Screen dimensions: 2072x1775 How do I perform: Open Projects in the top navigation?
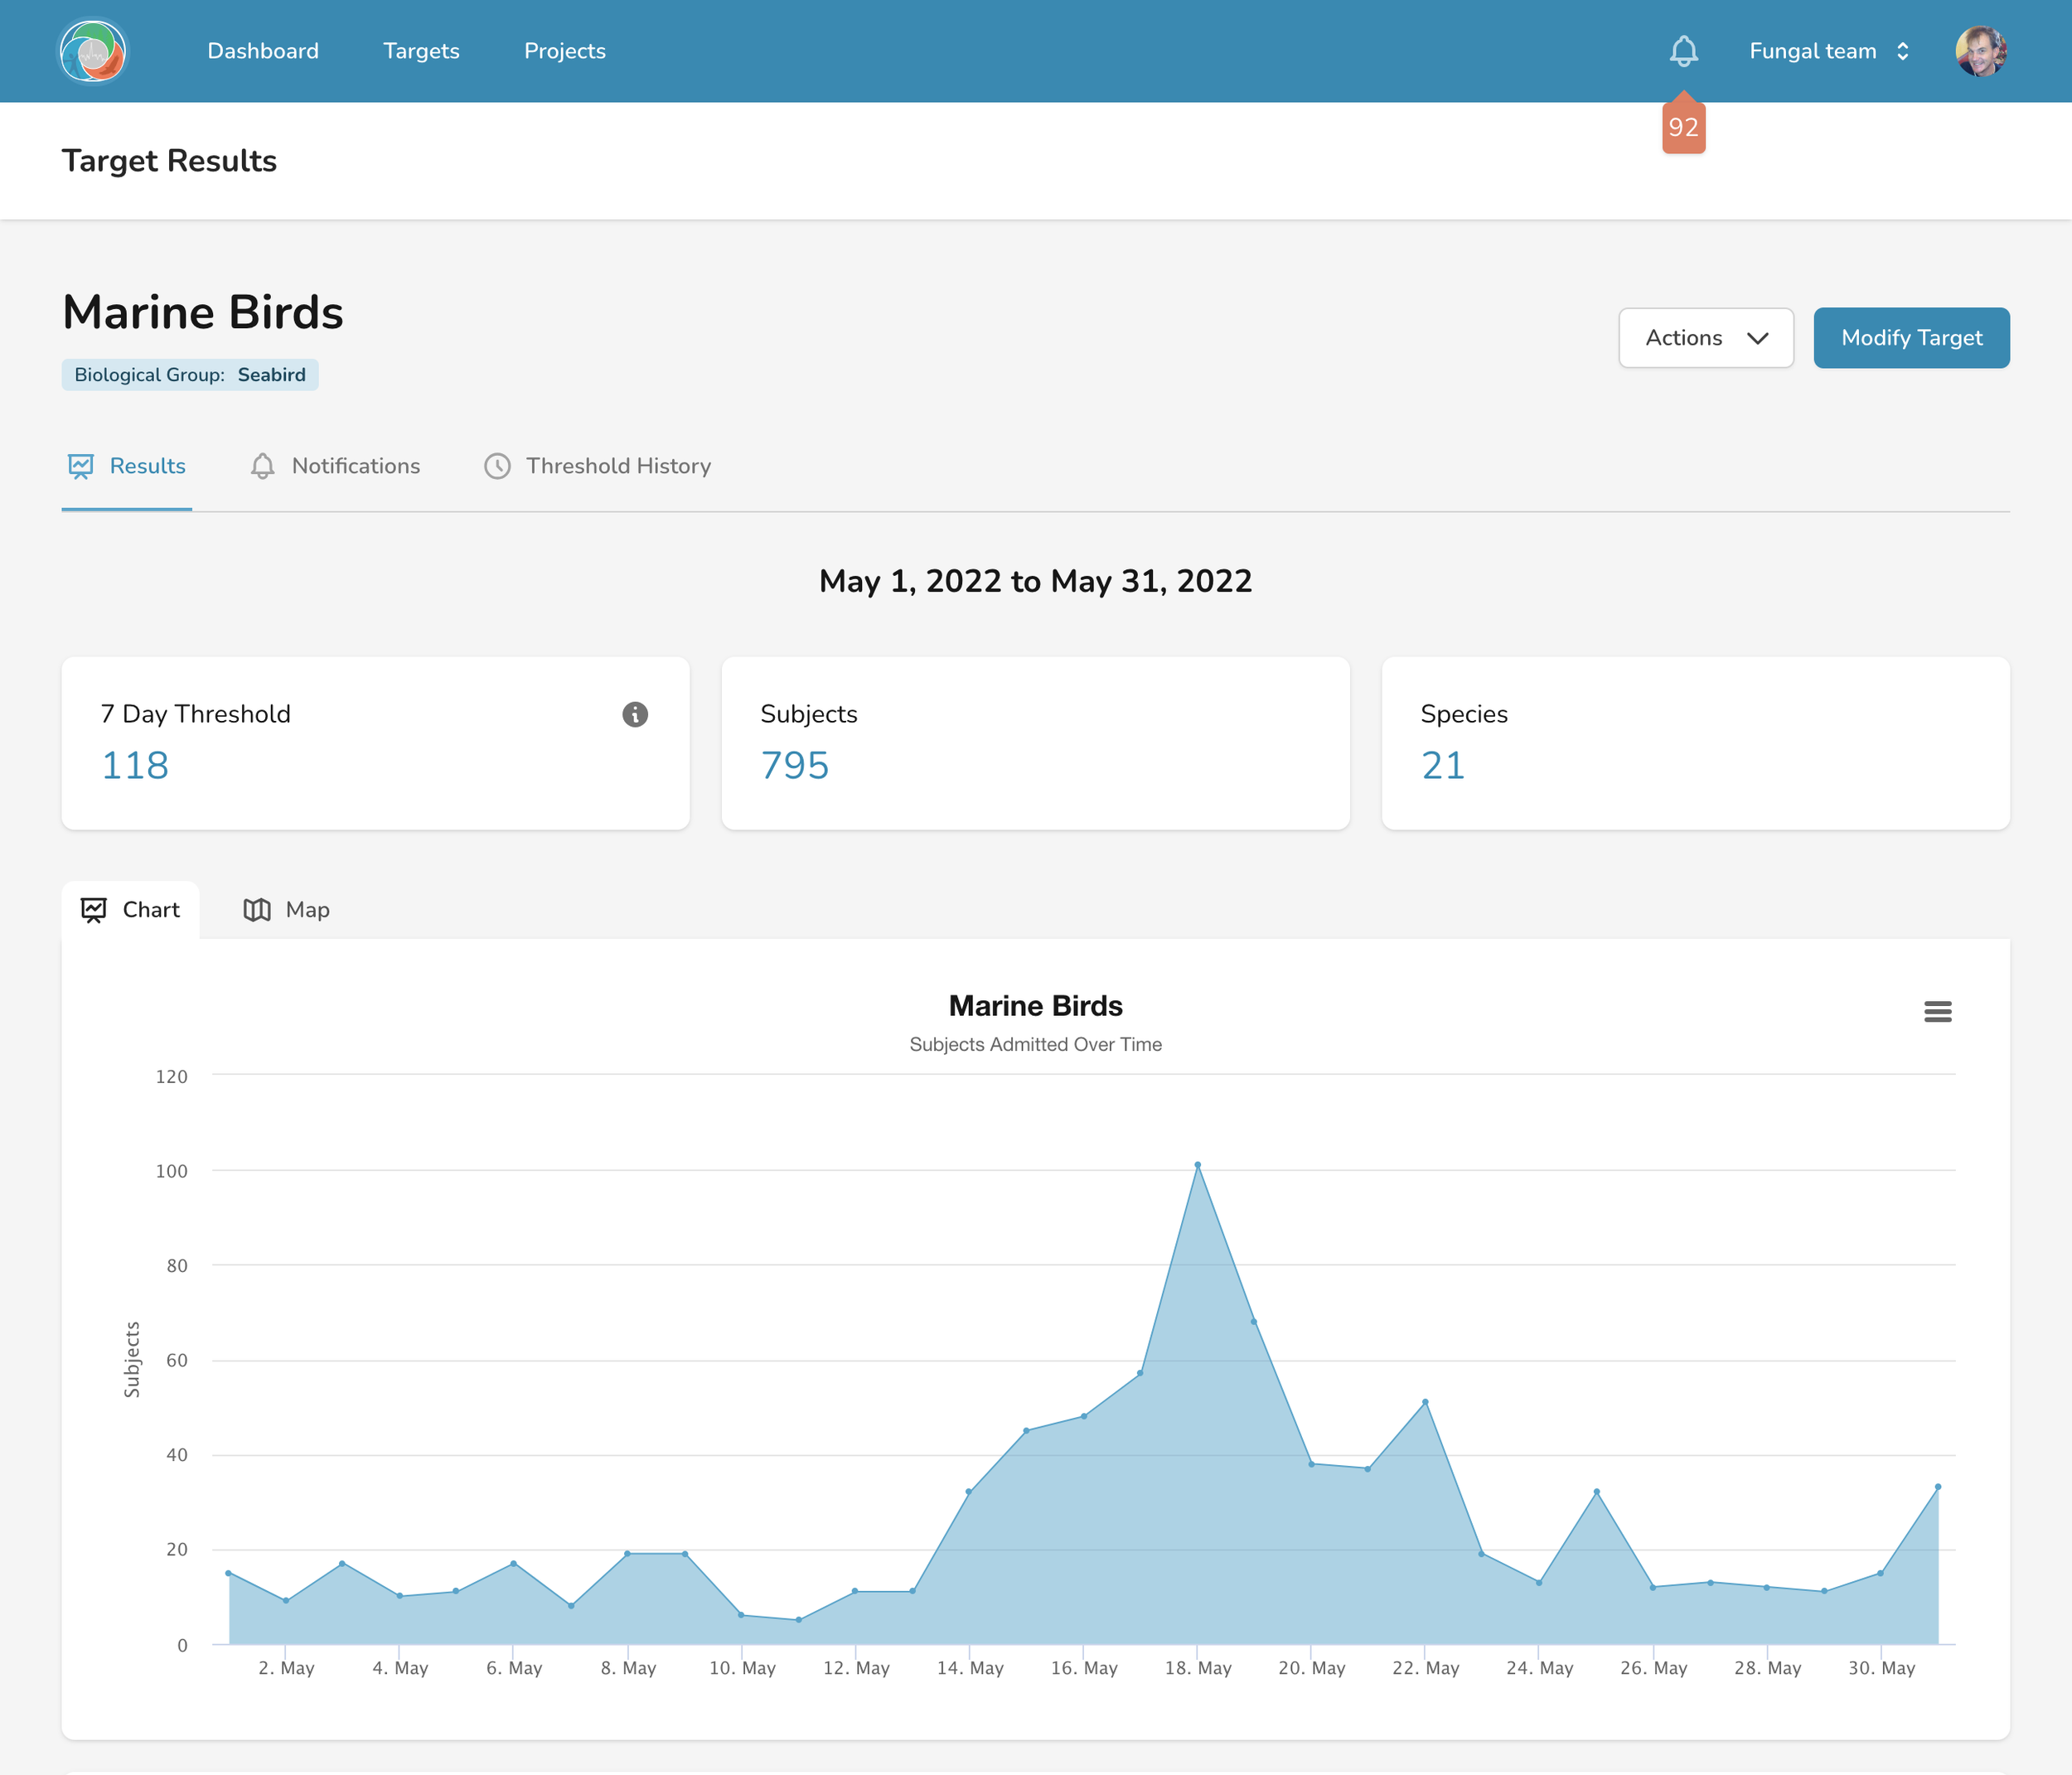(x=564, y=51)
